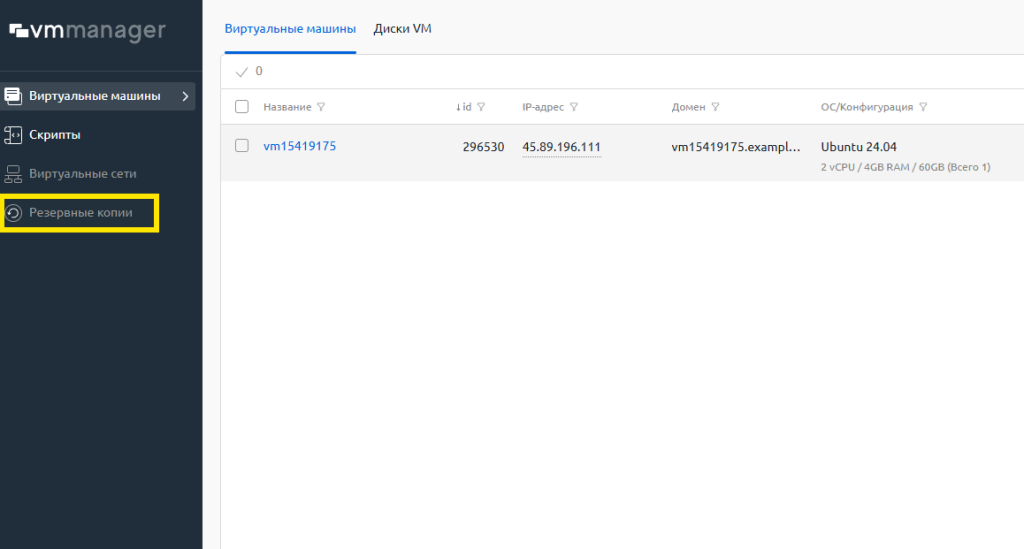Image resolution: width=1024 pixels, height=549 pixels.
Task: Open filter funnel next to id column
Action: tap(481, 107)
